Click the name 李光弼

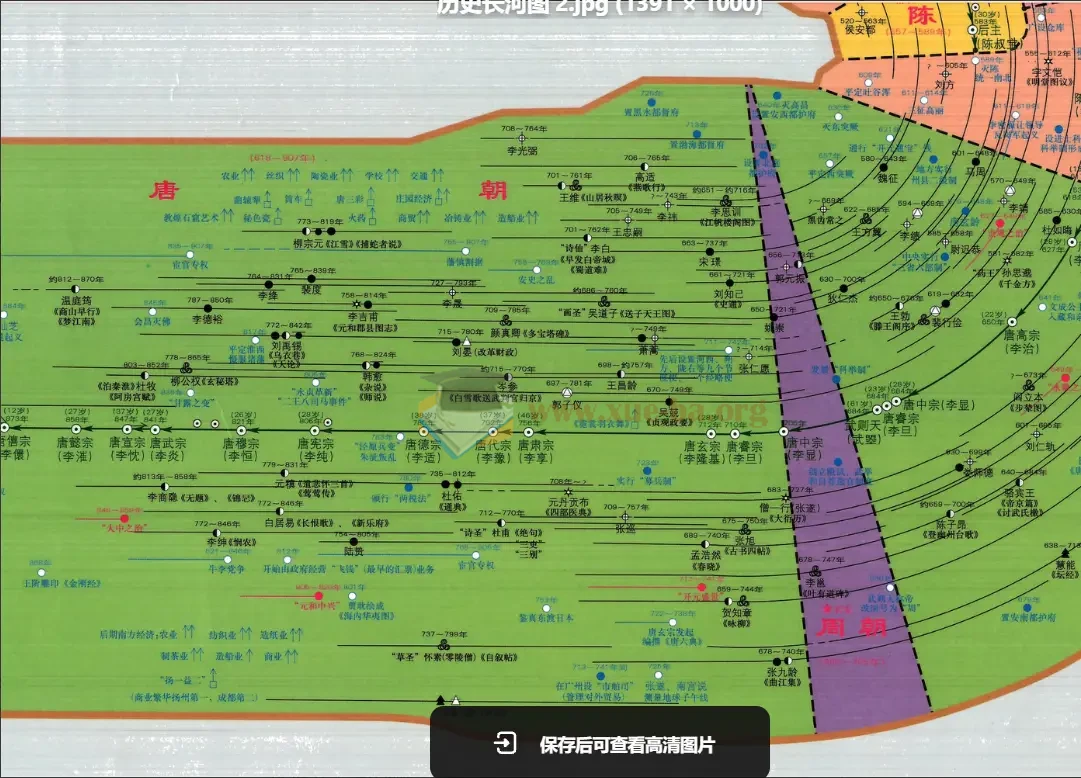(x=522, y=150)
